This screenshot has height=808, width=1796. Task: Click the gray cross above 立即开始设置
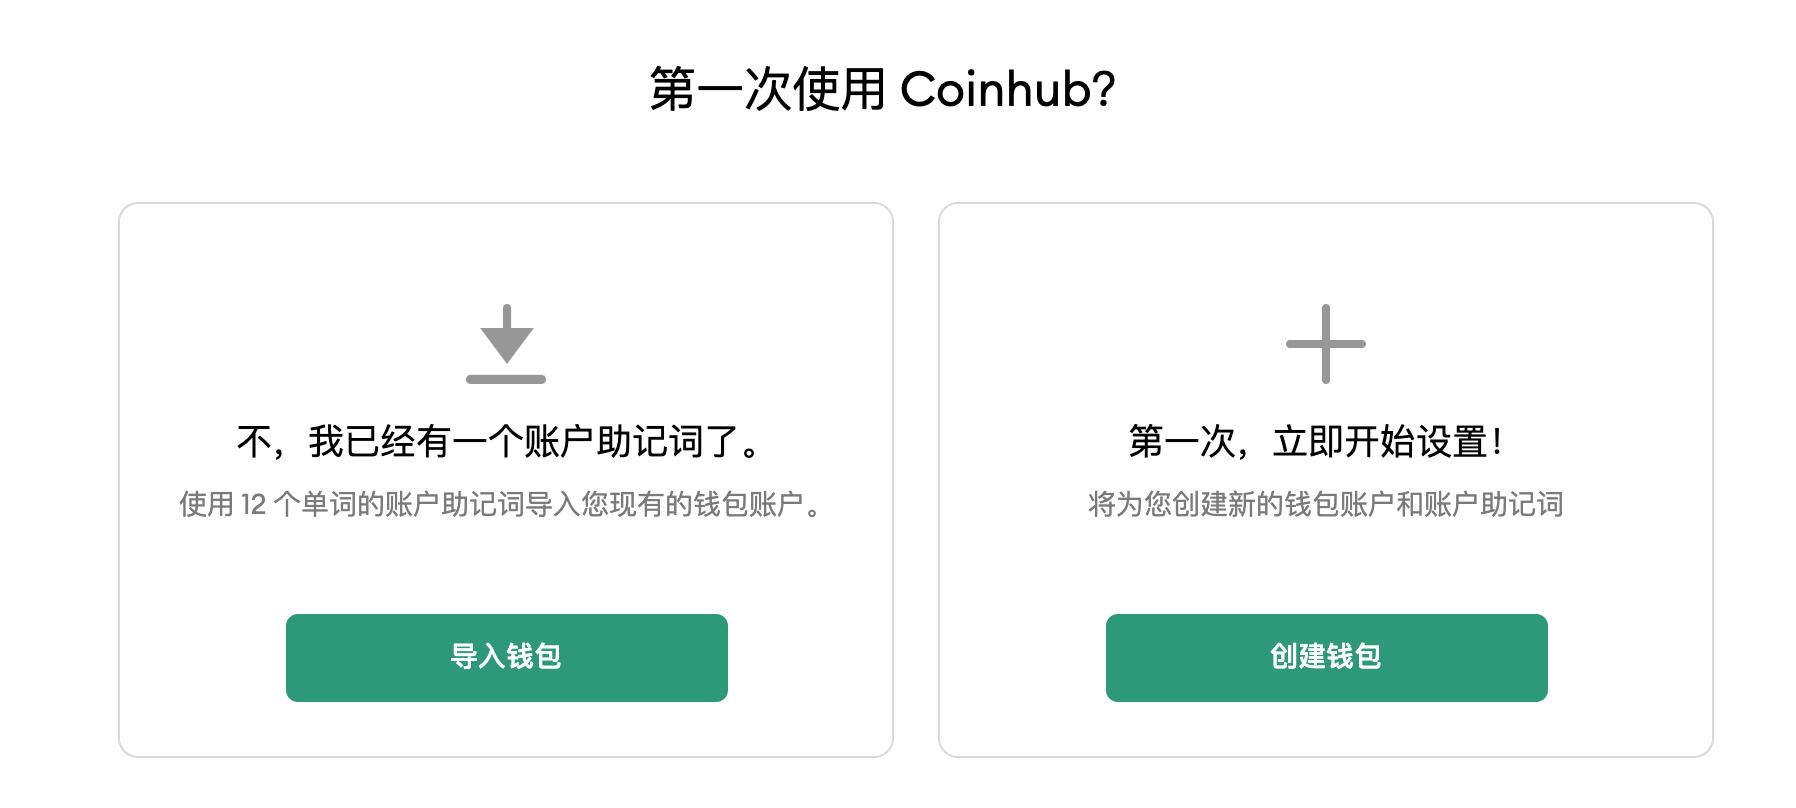(1326, 343)
